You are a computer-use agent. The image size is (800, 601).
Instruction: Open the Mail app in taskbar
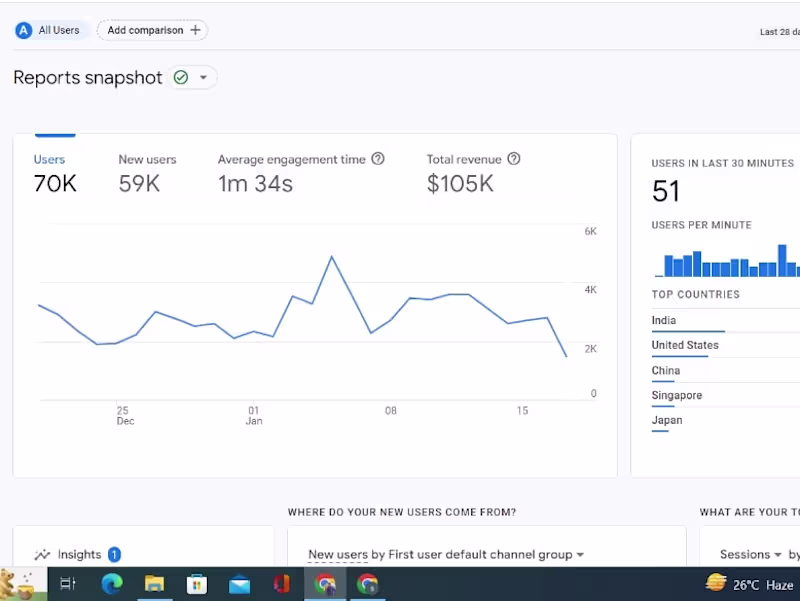click(x=240, y=584)
